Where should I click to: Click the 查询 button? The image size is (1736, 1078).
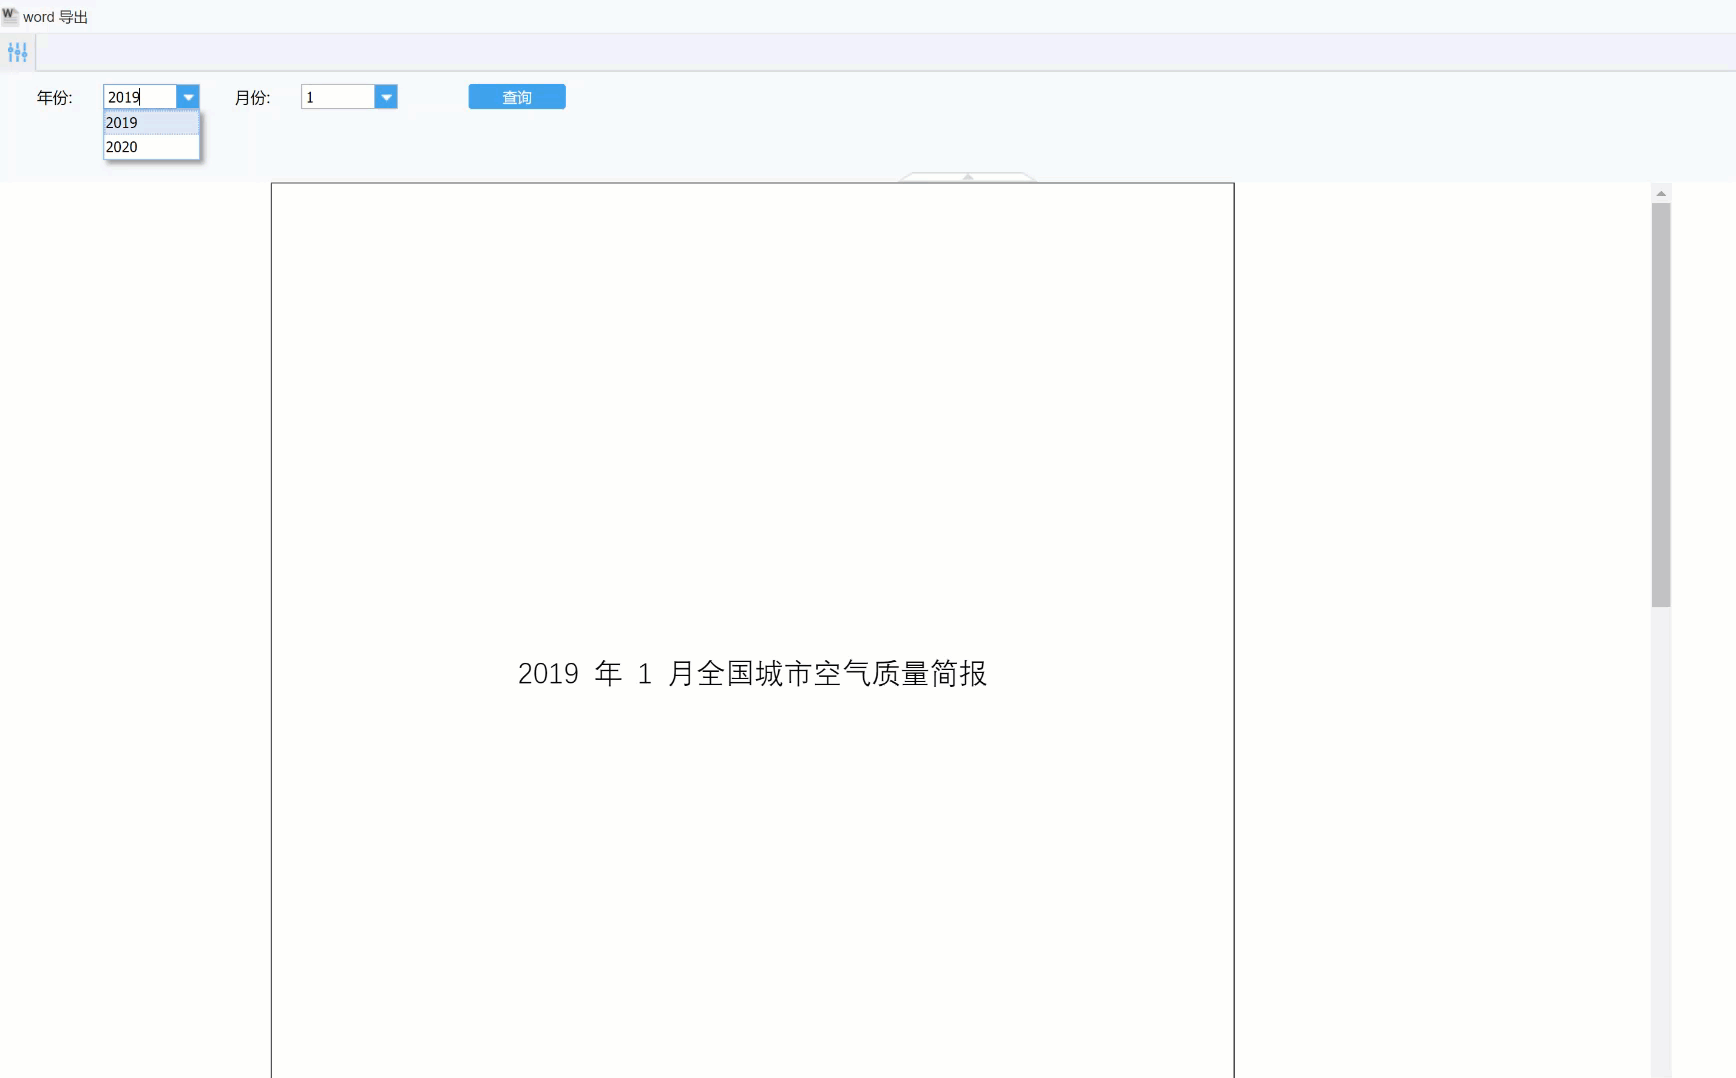[x=517, y=97]
